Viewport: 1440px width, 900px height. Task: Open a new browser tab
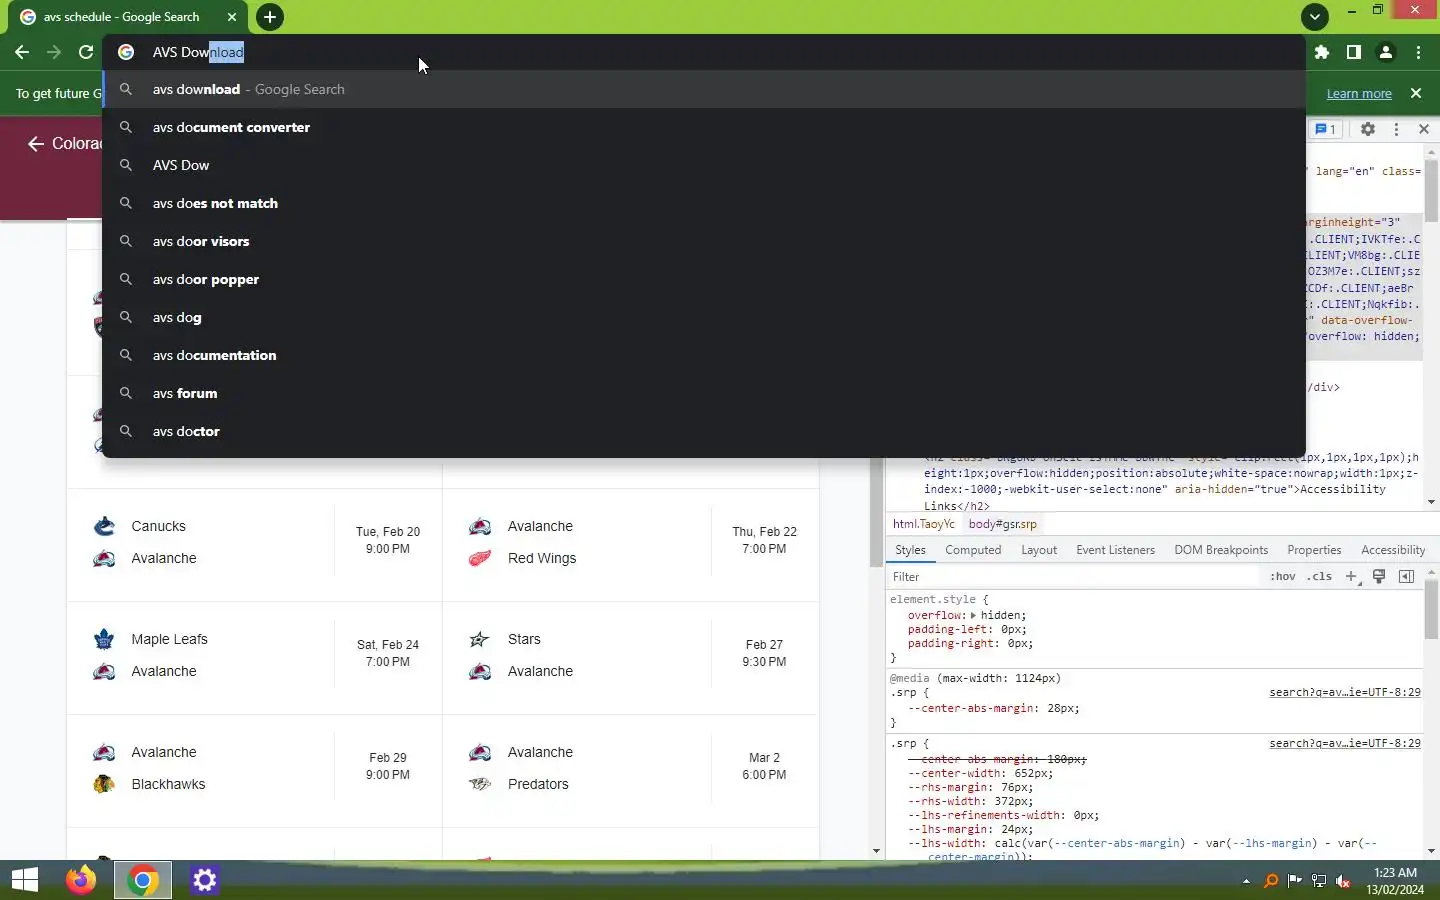click(x=269, y=17)
